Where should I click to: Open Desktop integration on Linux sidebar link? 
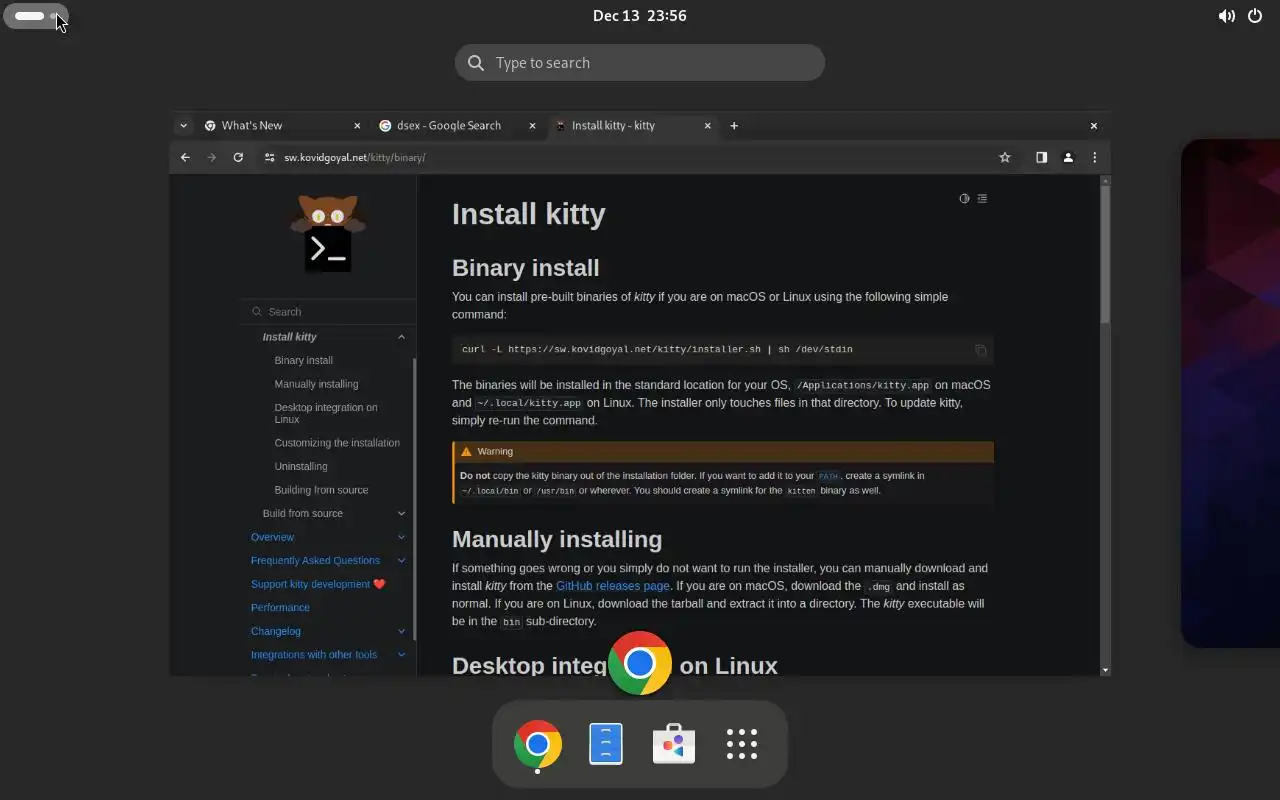(326, 413)
